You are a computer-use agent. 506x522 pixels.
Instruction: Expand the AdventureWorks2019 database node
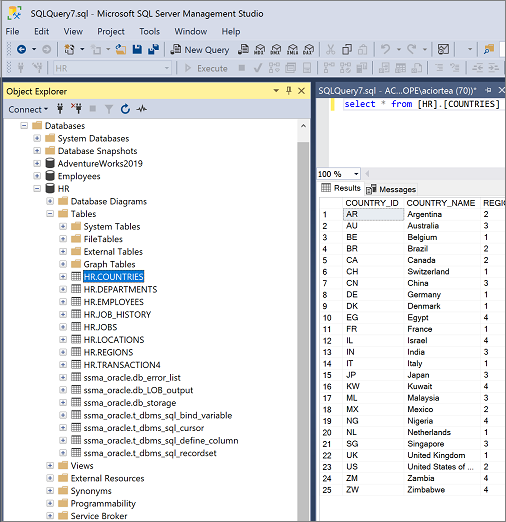37,163
